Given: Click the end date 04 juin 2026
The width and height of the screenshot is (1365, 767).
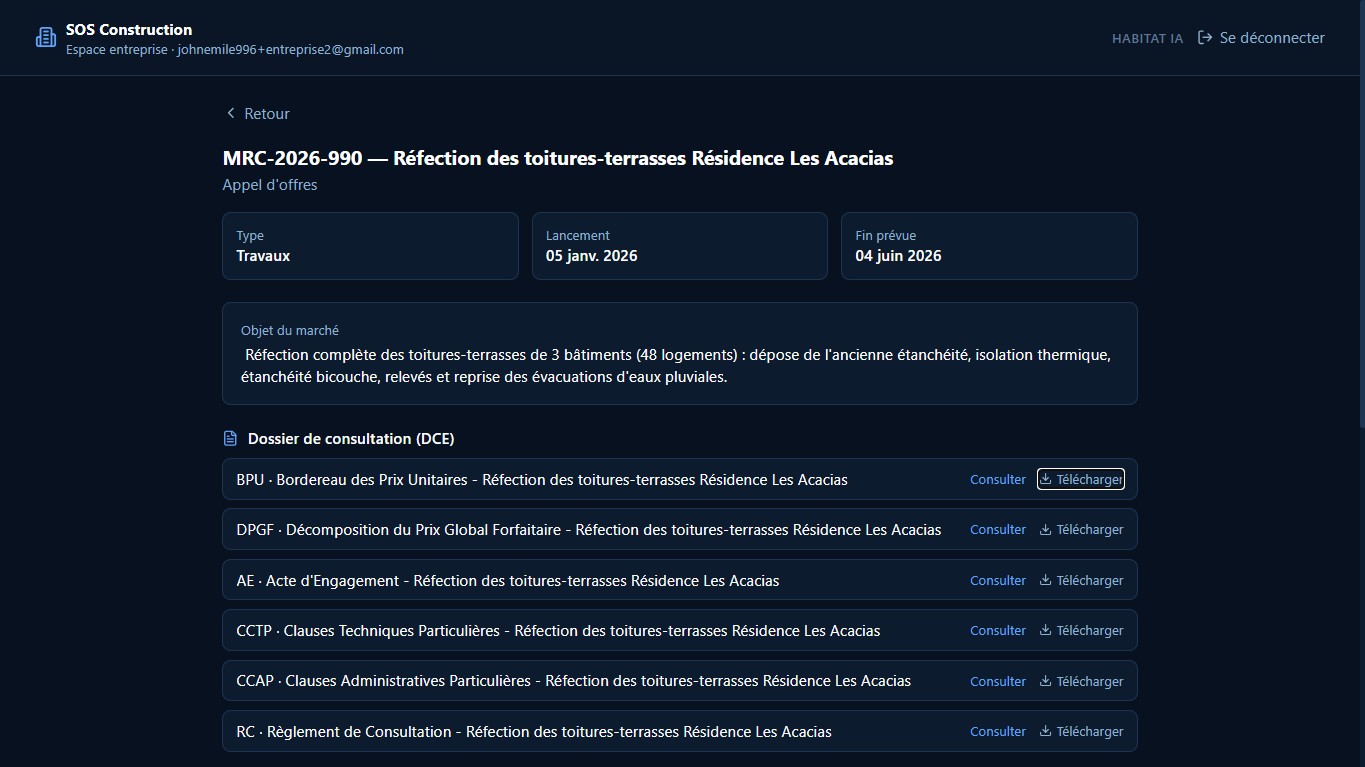Looking at the screenshot, I should click(898, 255).
